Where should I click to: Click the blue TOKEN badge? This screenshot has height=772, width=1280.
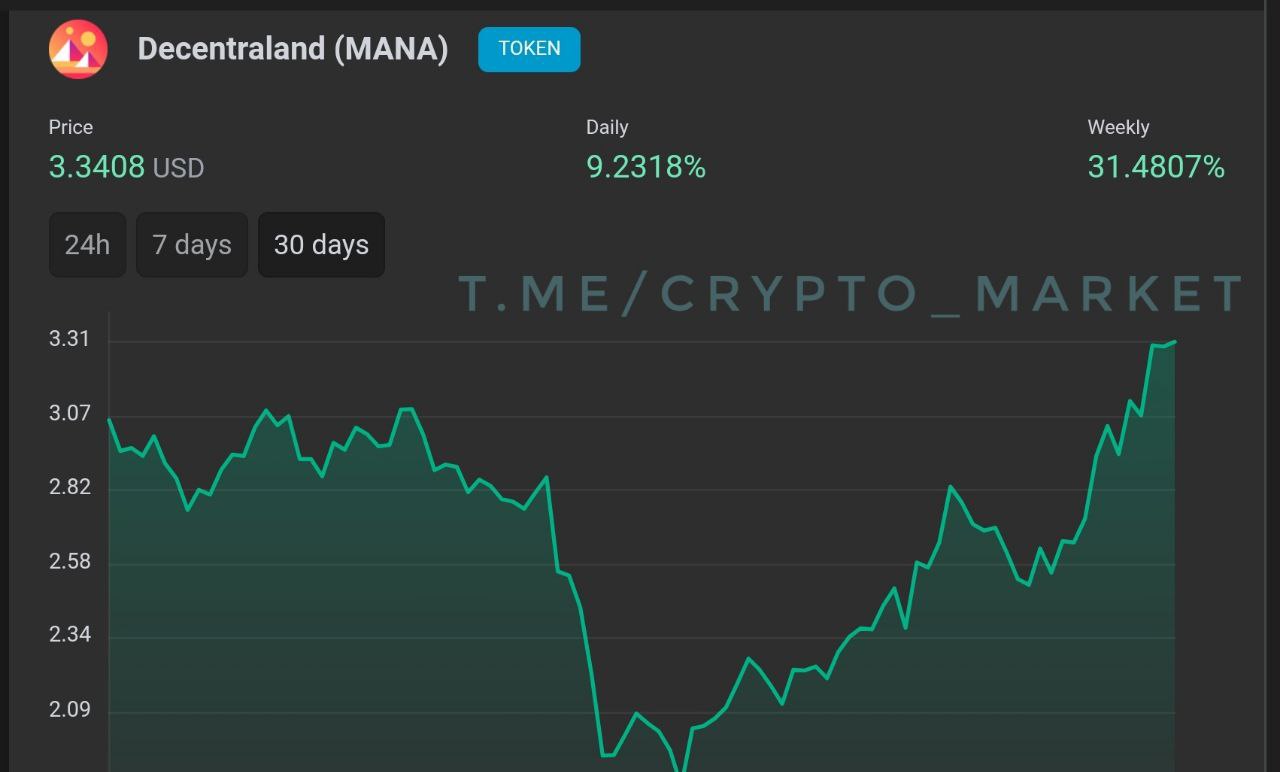(529, 49)
